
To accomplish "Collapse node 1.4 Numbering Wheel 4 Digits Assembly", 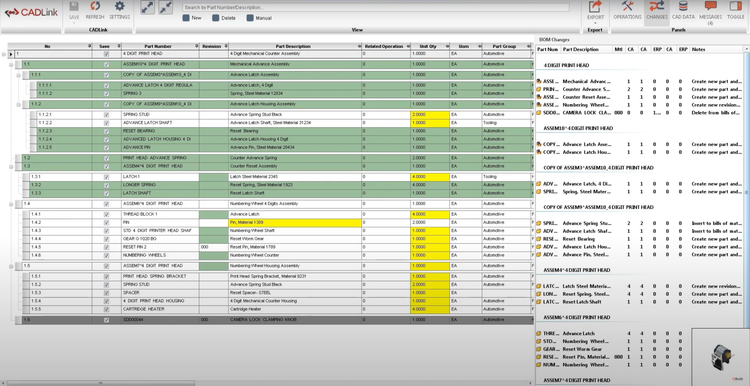I will (x=11, y=204).
